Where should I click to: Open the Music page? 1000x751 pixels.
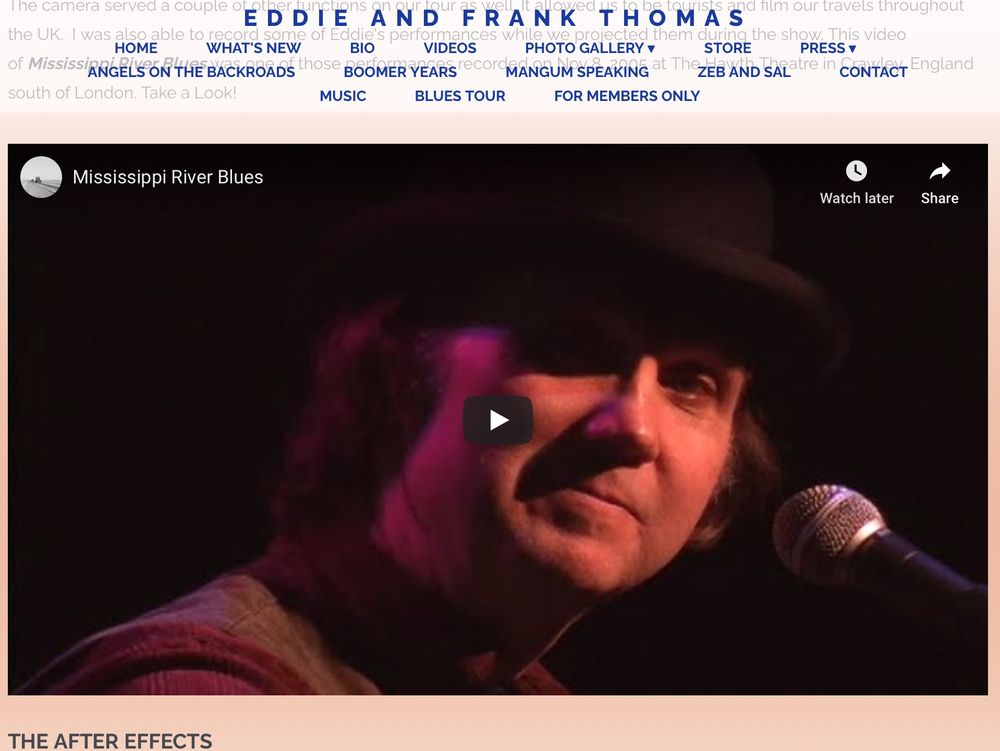coord(342,96)
